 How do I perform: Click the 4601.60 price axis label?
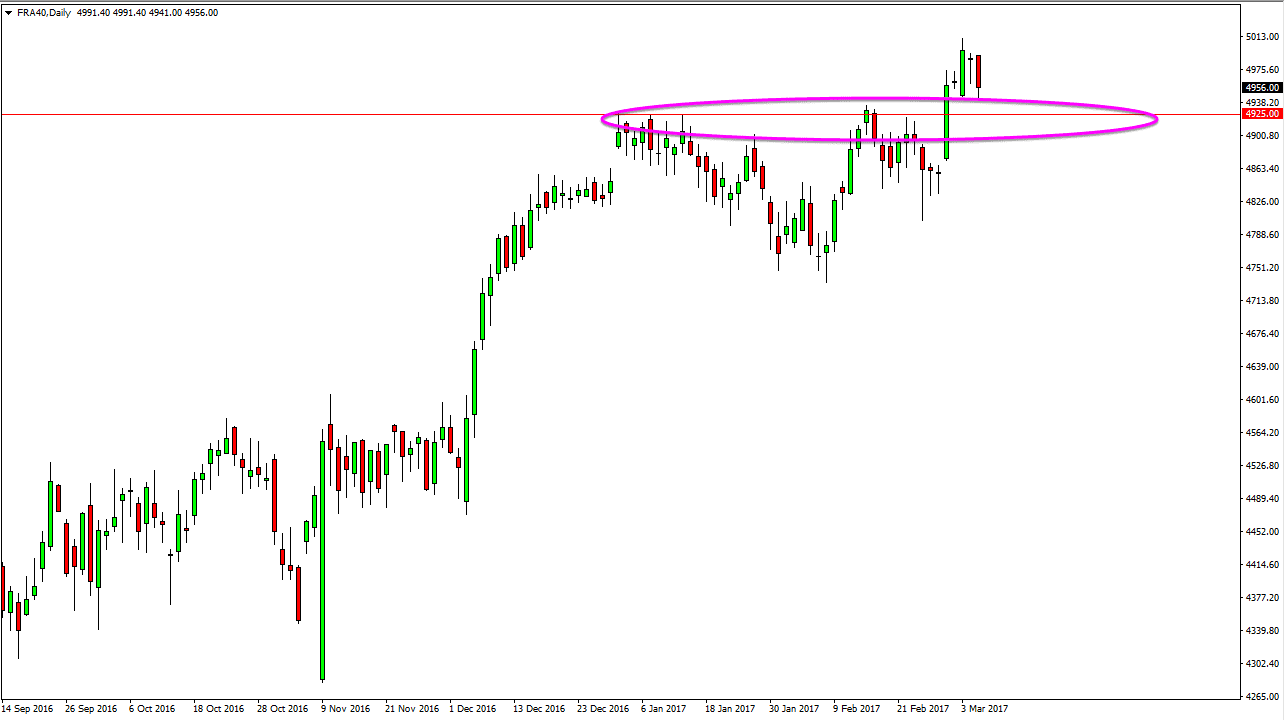pyautogui.click(x=1263, y=400)
